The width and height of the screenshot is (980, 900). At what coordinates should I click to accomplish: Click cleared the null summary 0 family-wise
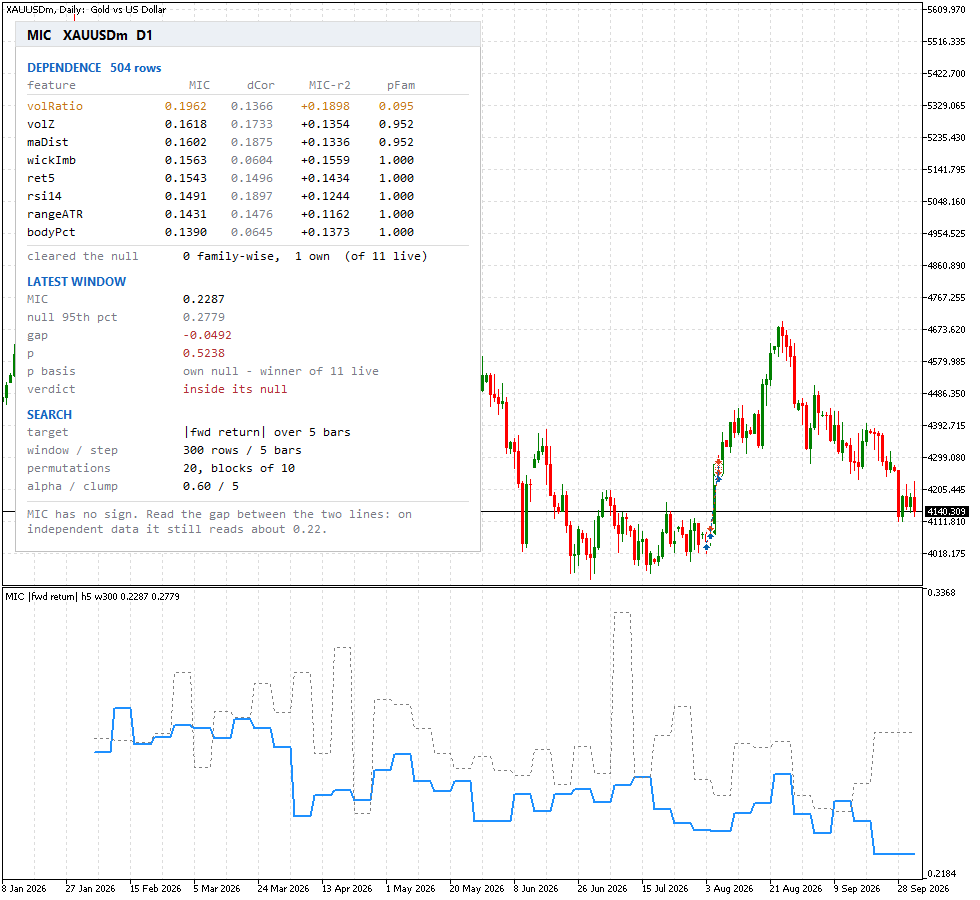coord(305,256)
